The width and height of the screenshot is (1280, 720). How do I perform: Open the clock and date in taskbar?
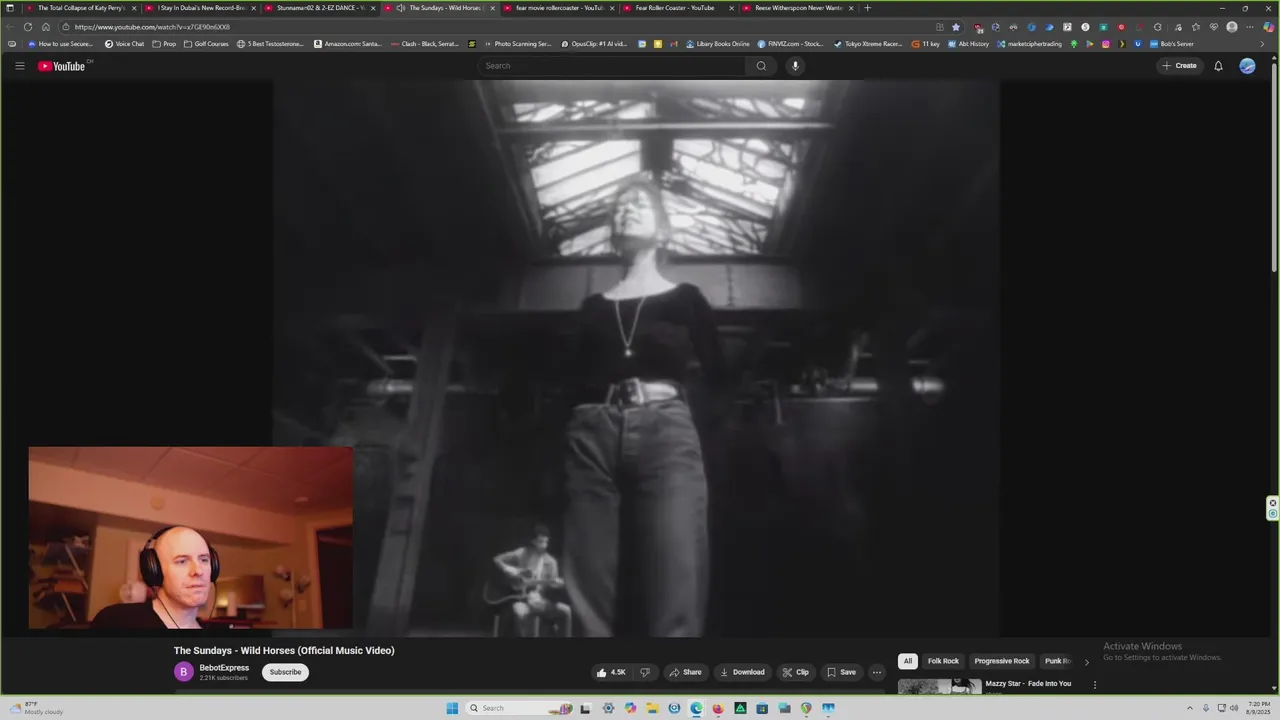point(1258,708)
